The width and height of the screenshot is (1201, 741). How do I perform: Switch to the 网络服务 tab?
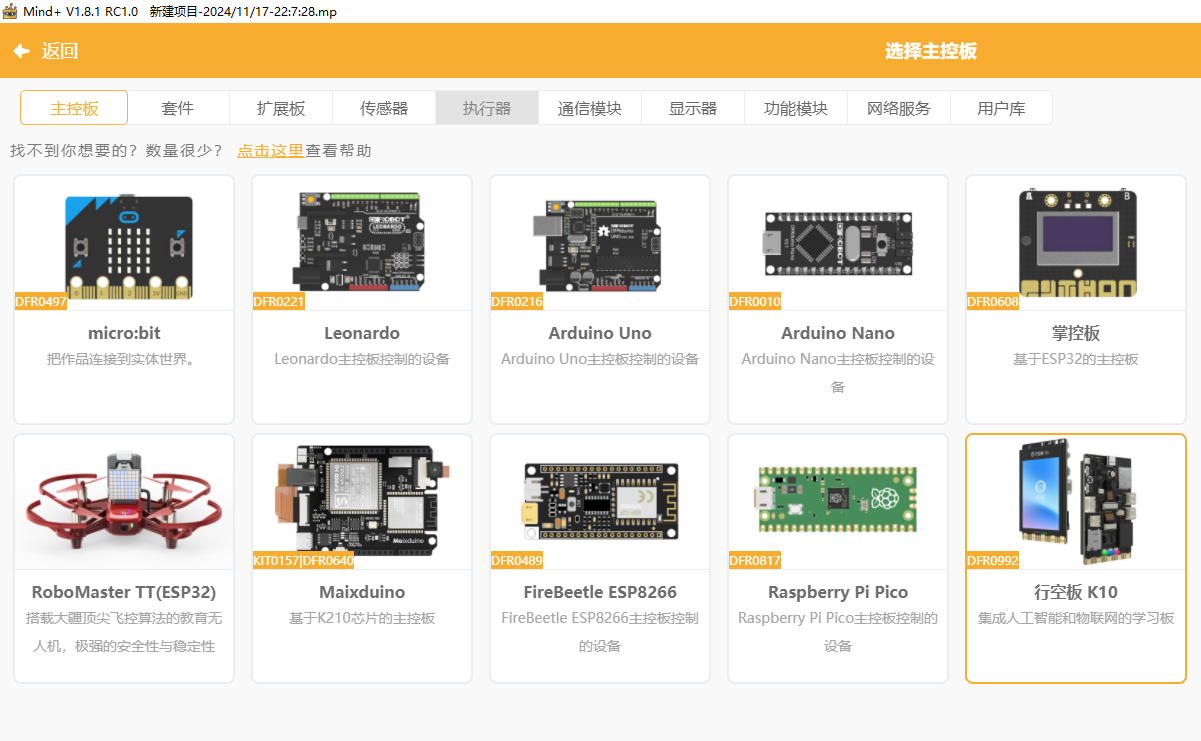[899, 108]
